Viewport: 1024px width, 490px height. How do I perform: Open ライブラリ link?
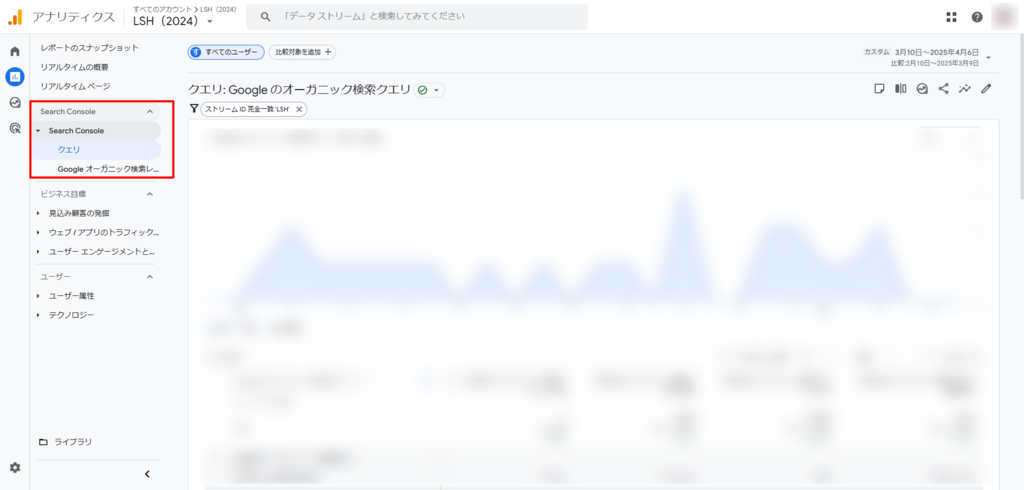[x=73, y=442]
